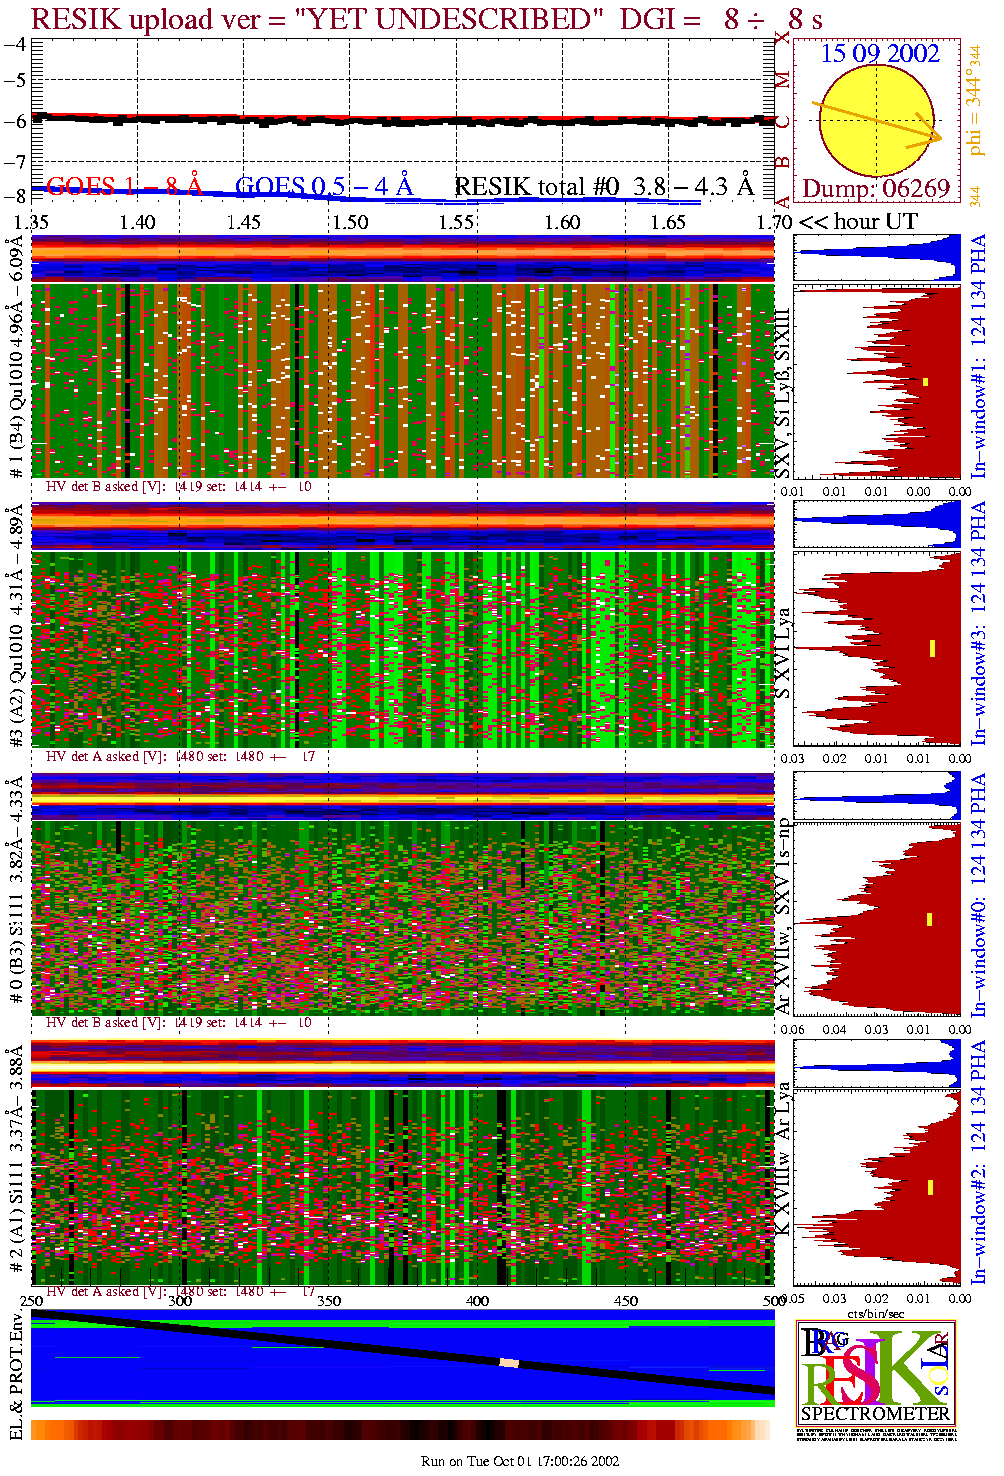
Task: Click yellow marker in In-window#0 histogram
Action: (929, 919)
